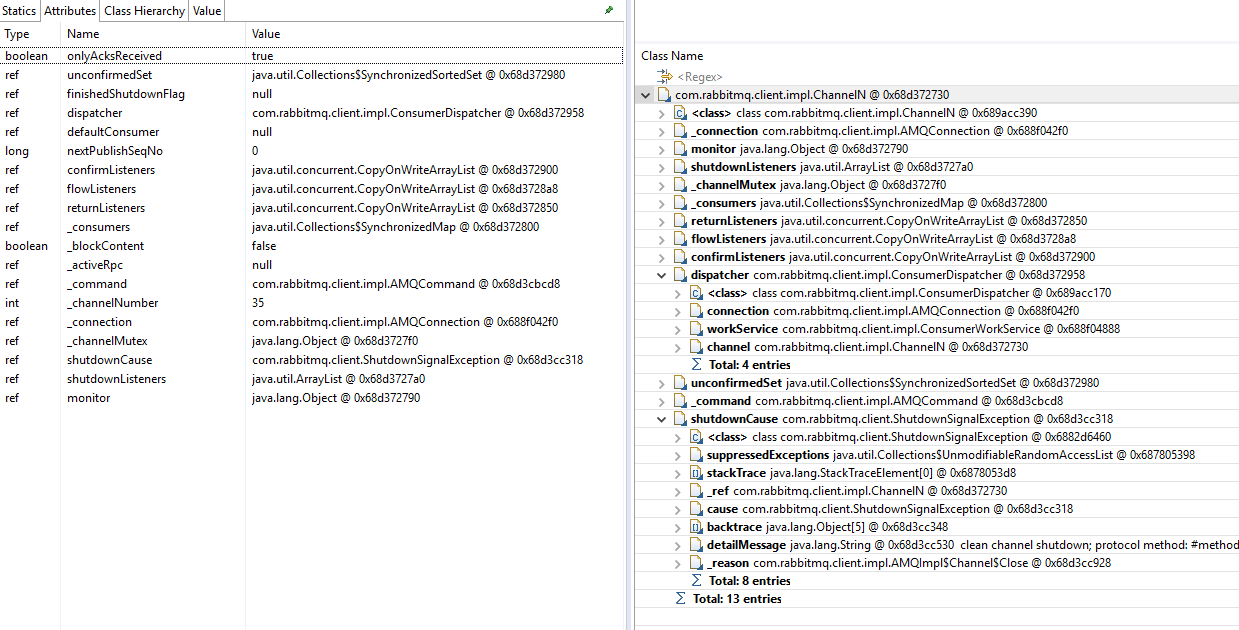Click the sigma icon beside Total: 8 entries
This screenshot has width=1239, height=630.
pyautogui.click(x=697, y=581)
